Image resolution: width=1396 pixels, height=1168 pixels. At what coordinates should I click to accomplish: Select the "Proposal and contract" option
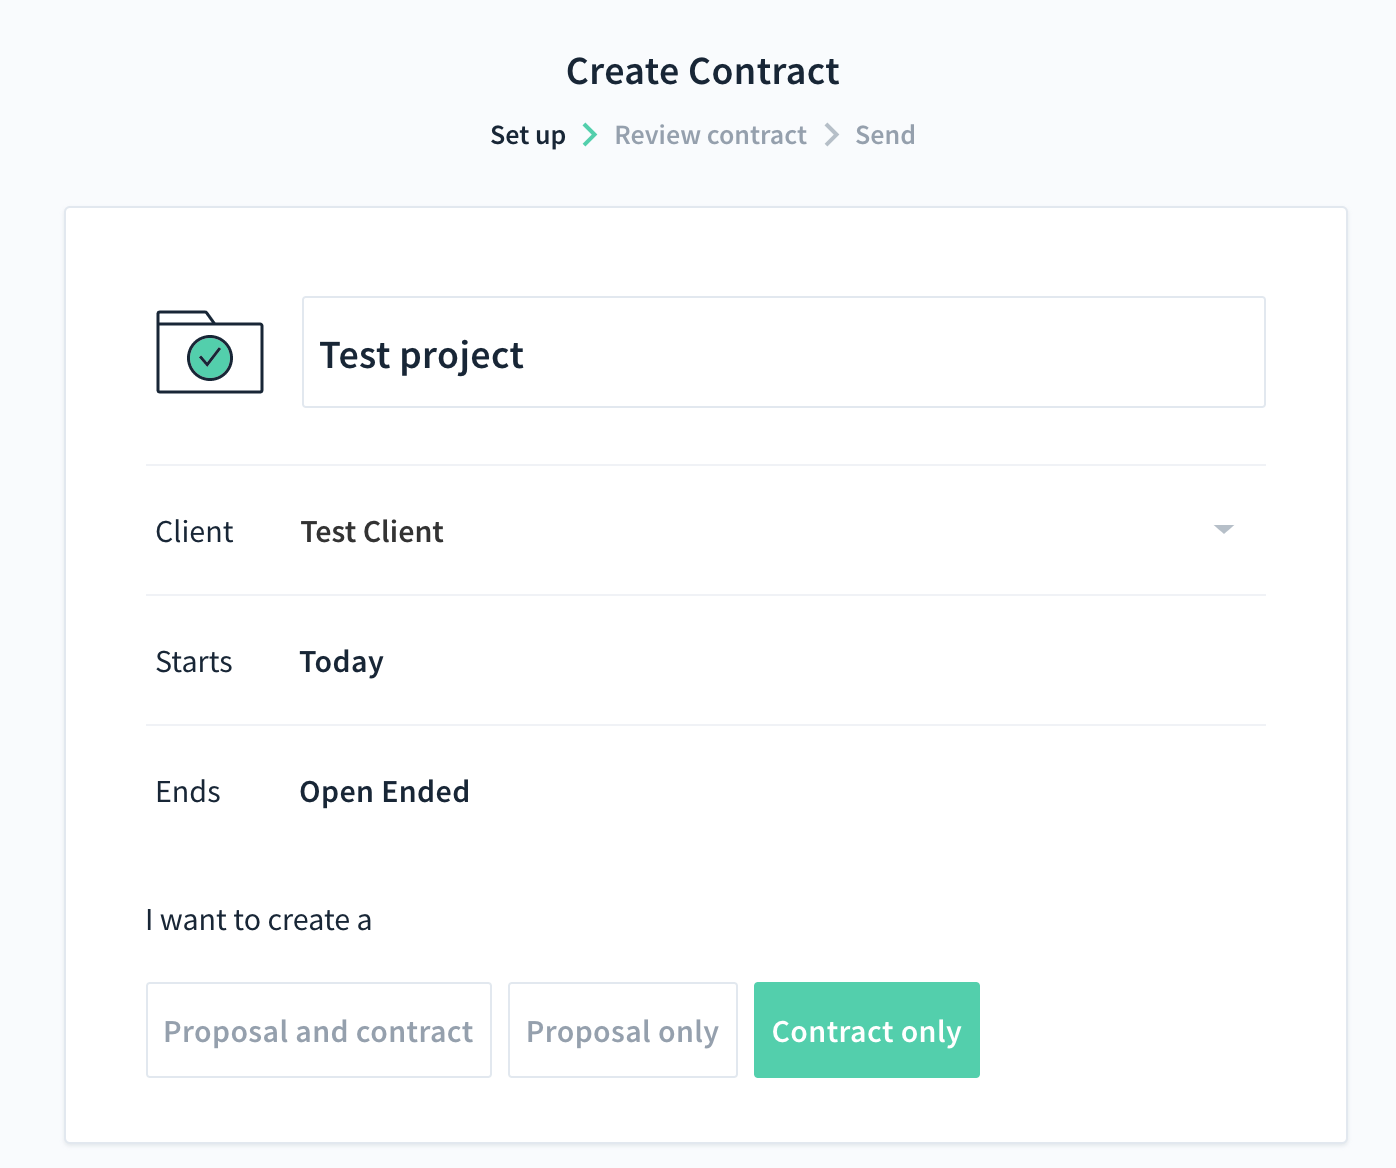[318, 1030]
